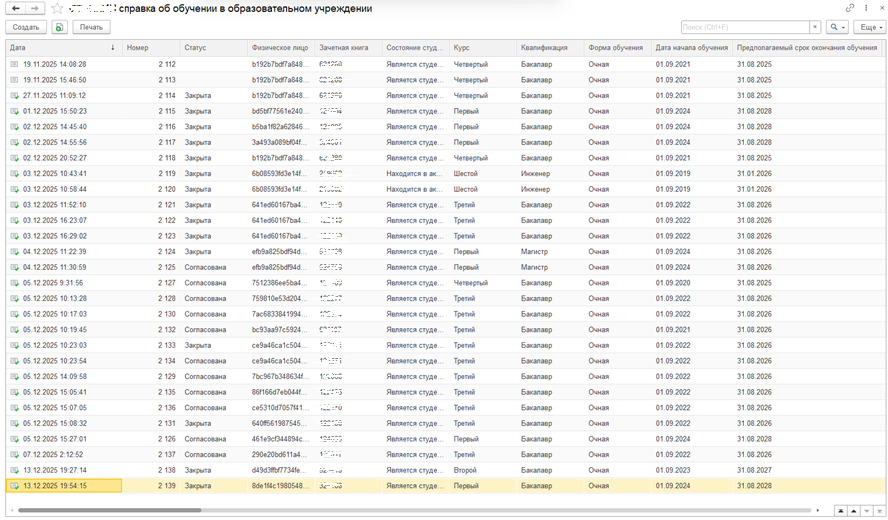Jump to list start with top arrow
The height and width of the screenshot is (520, 888).
[x=842, y=511]
